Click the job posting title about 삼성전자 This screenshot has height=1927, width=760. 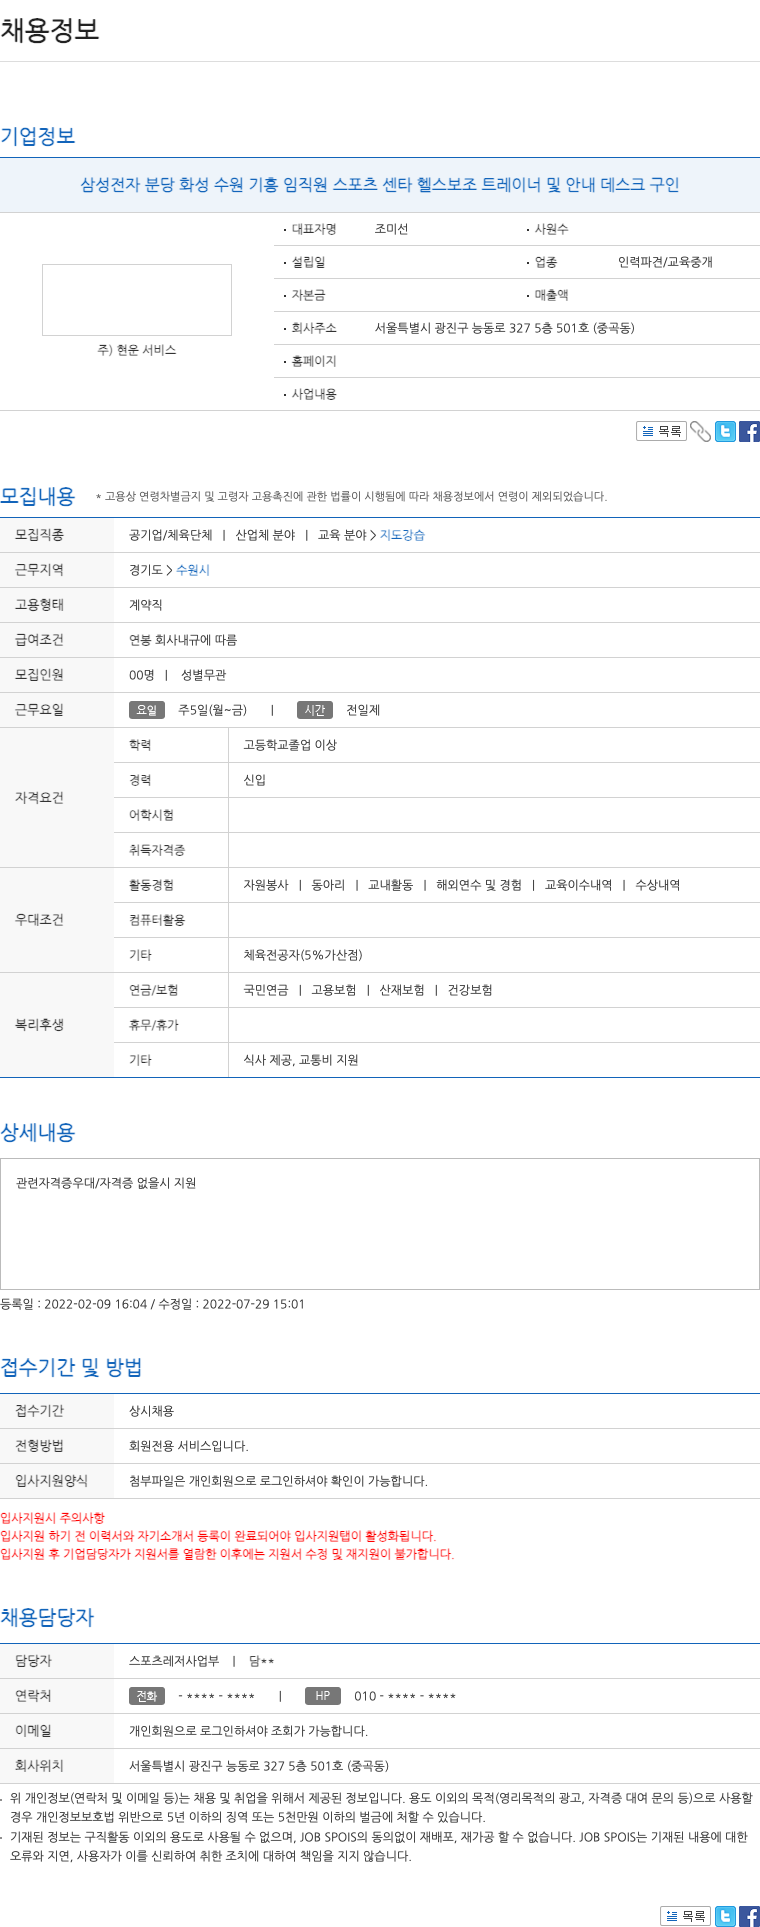(x=380, y=184)
